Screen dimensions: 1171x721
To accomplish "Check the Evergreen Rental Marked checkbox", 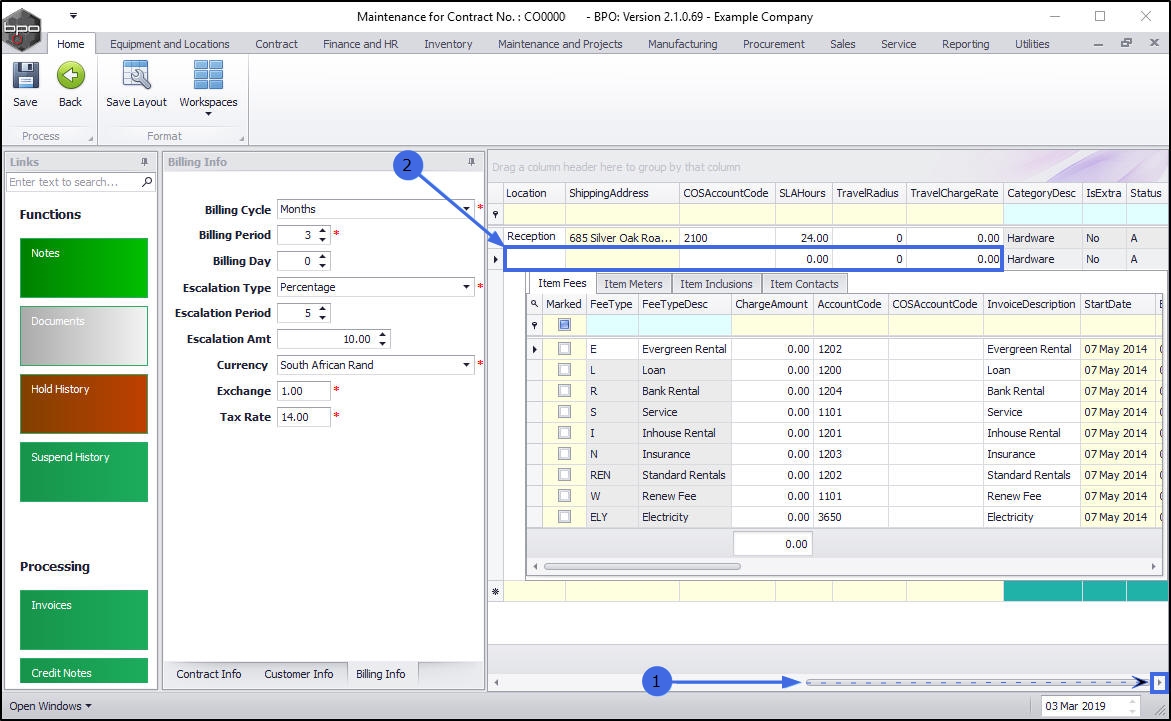I will click(564, 349).
